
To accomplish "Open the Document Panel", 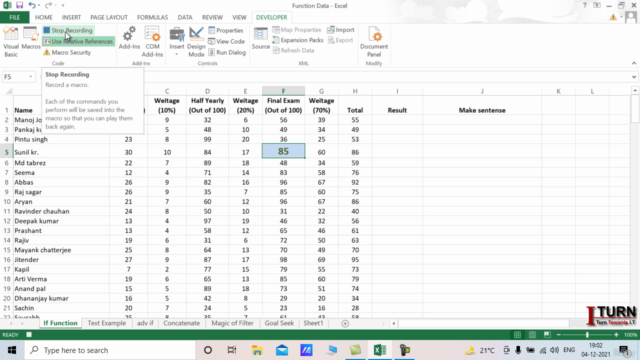I will 374,42.
